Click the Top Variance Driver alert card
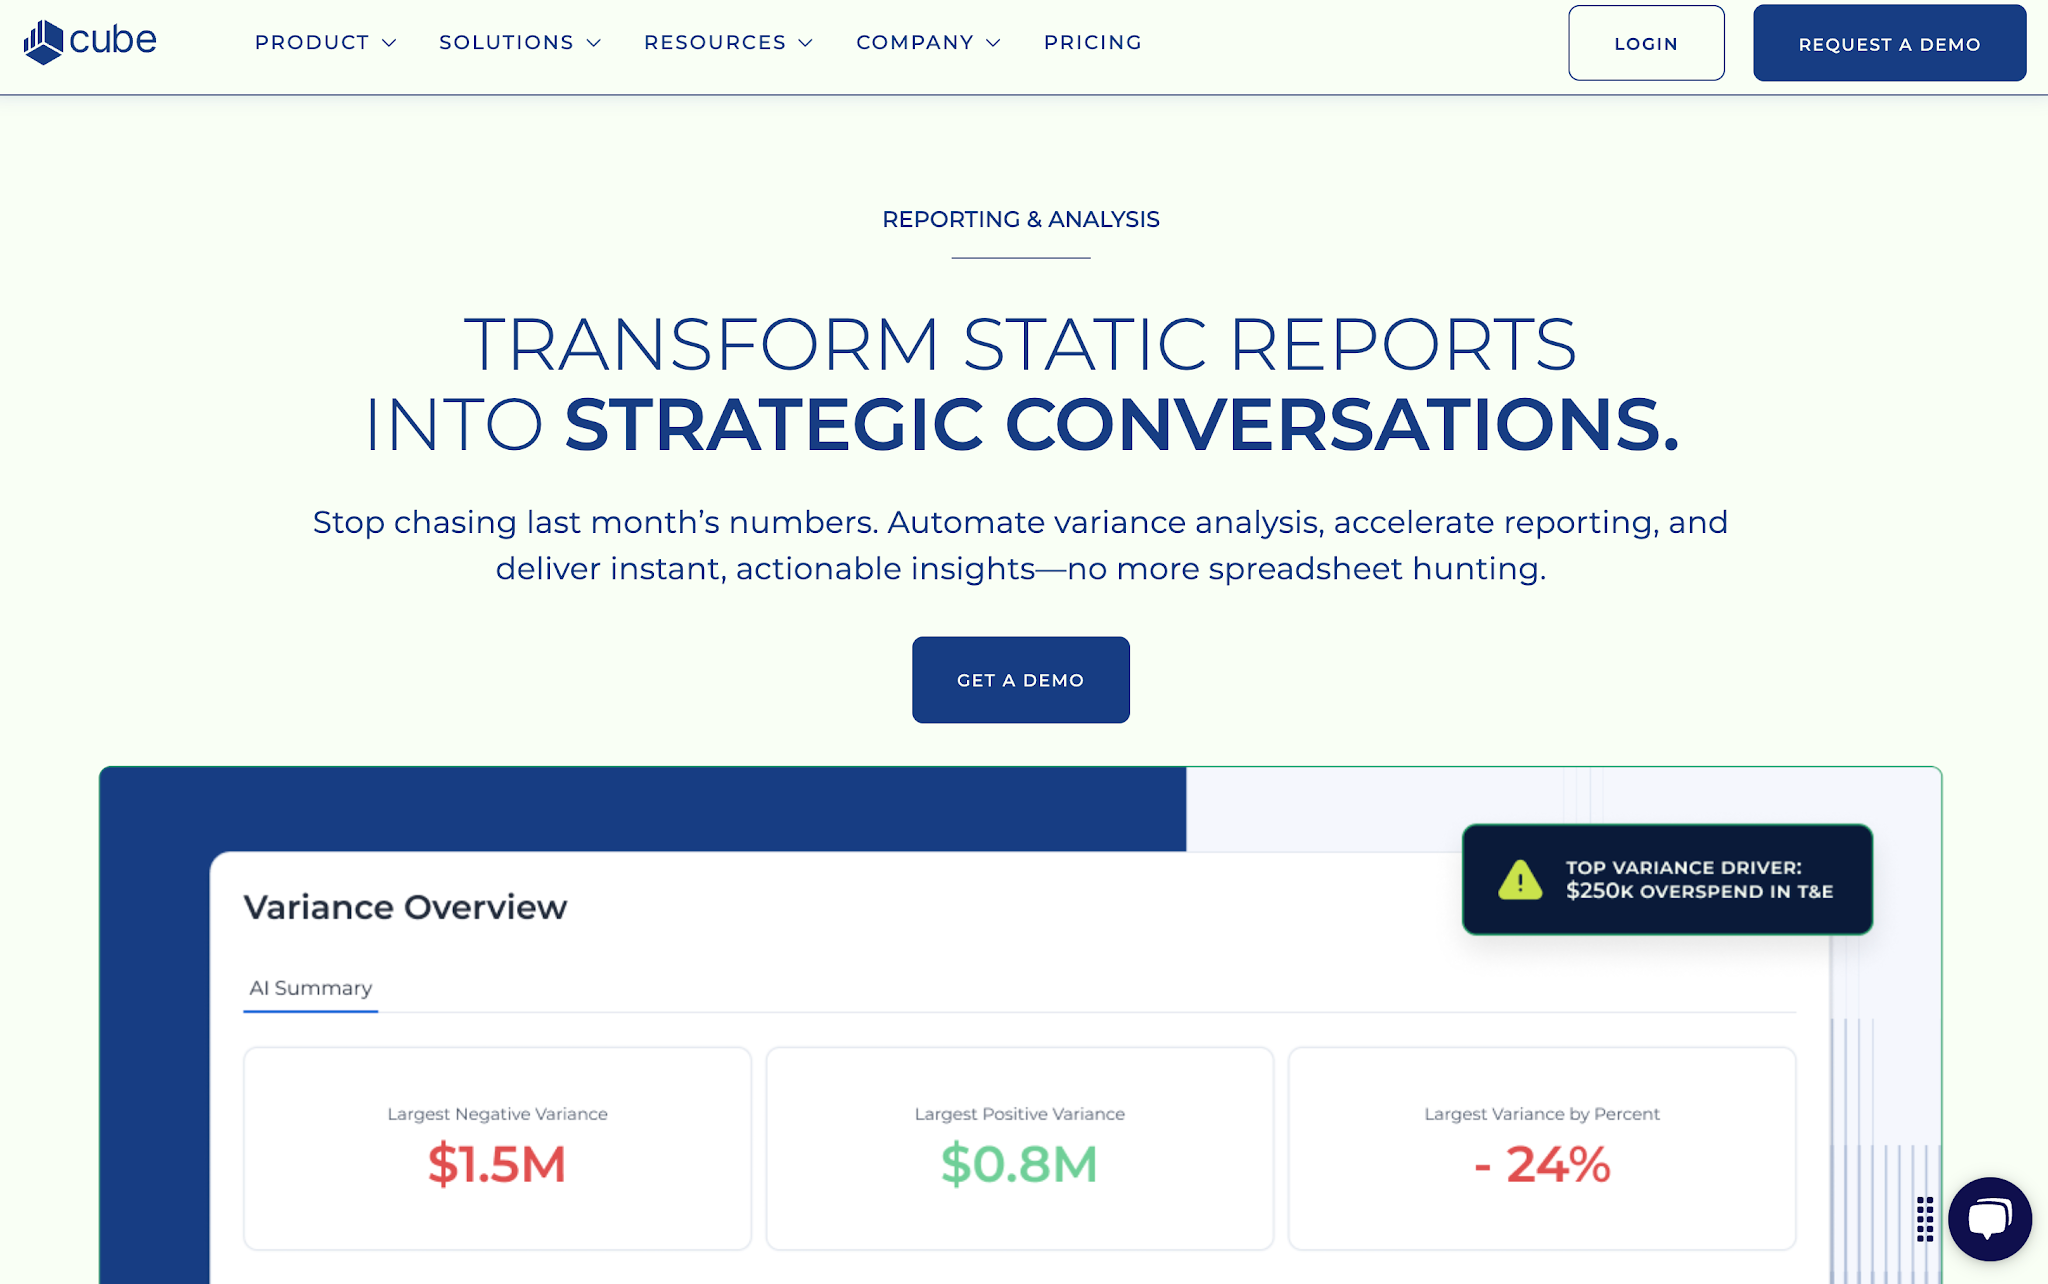Viewport: 2048px width, 1284px height. [1667, 880]
